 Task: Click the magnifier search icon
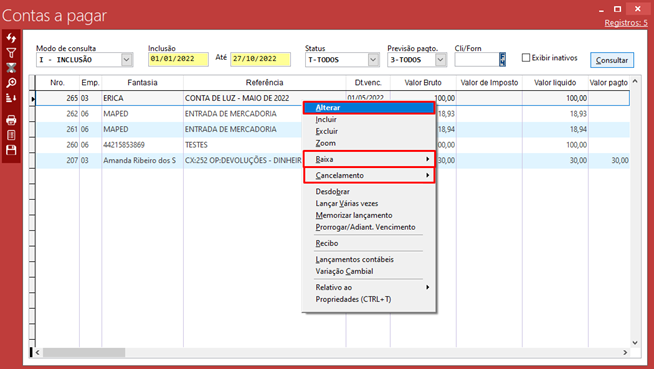tap(11, 83)
